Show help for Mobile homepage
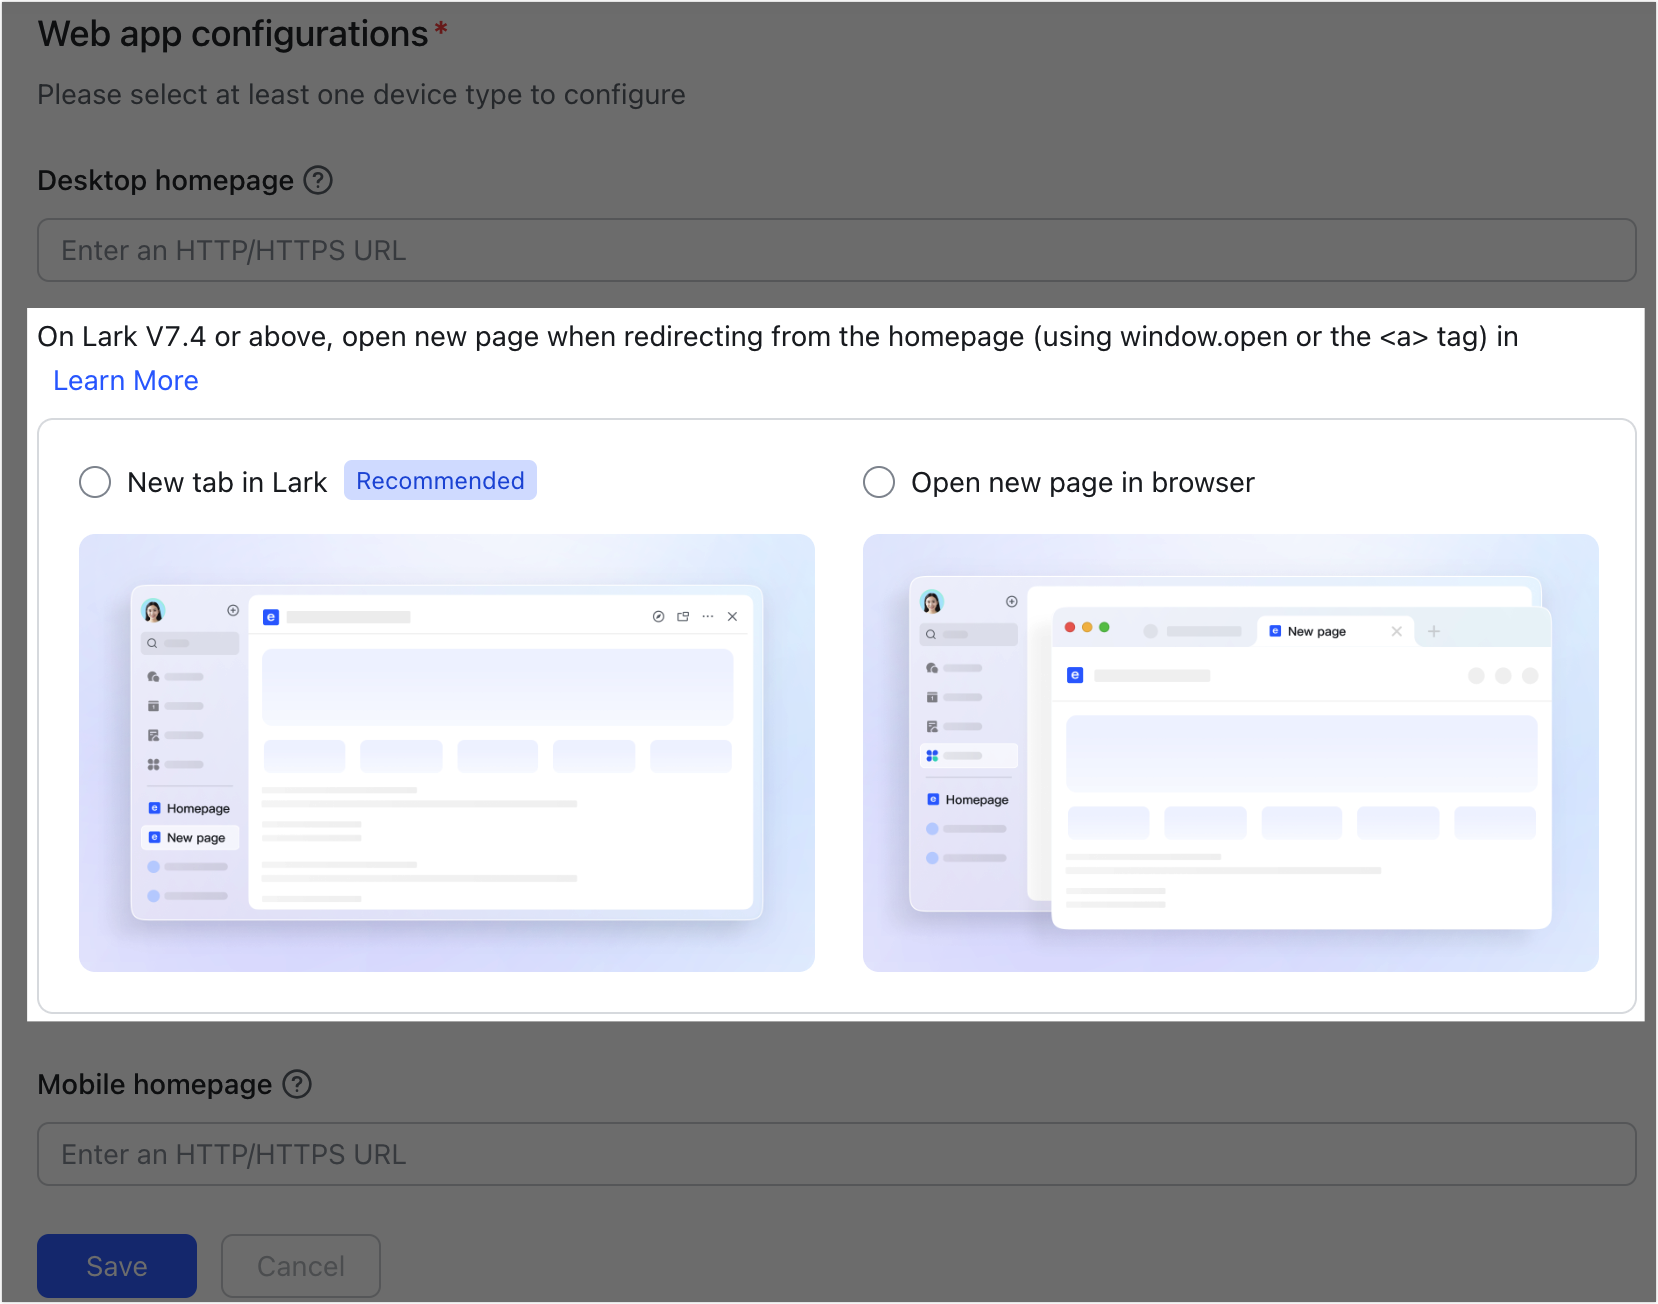The height and width of the screenshot is (1304, 1658). pyautogui.click(x=297, y=1084)
